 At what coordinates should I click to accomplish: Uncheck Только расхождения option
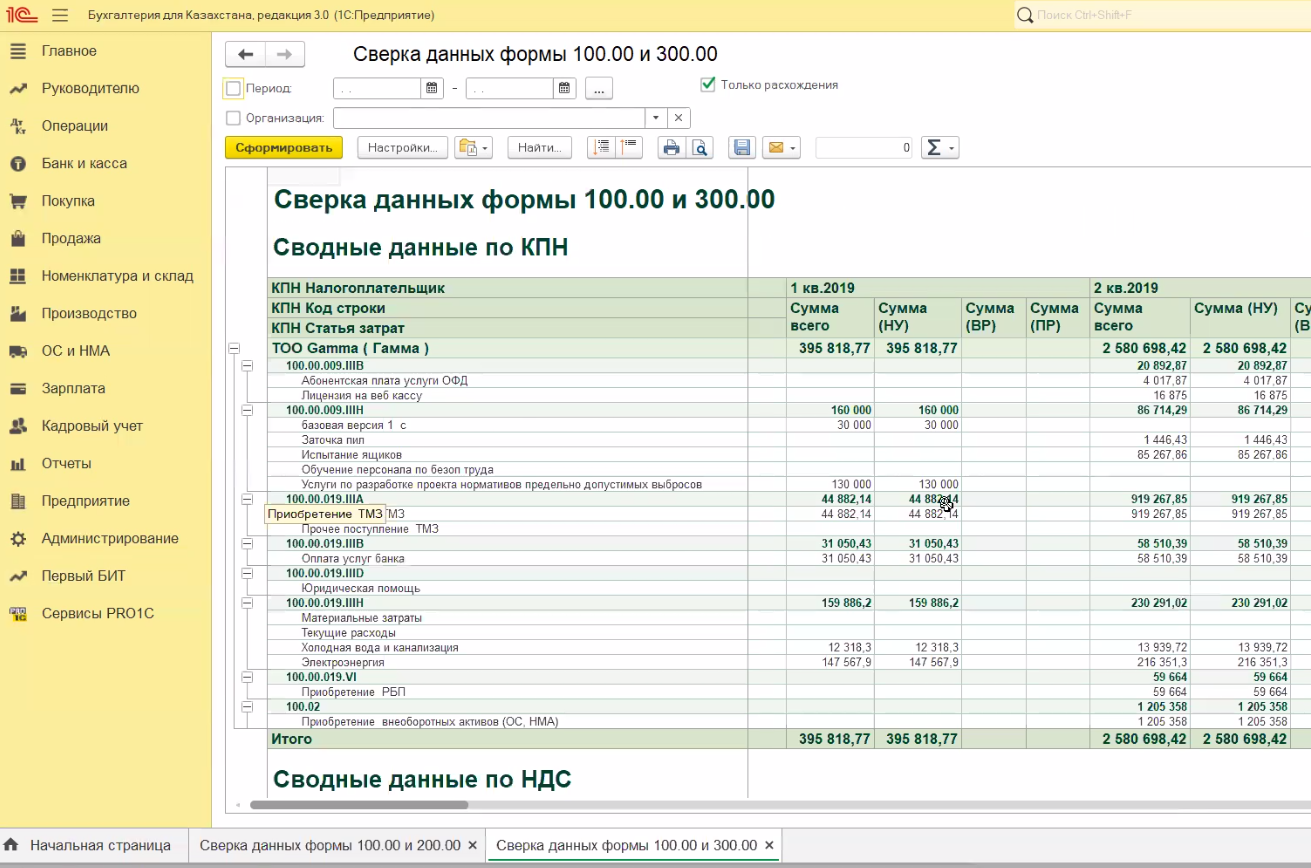pyautogui.click(x=708, y=85)
